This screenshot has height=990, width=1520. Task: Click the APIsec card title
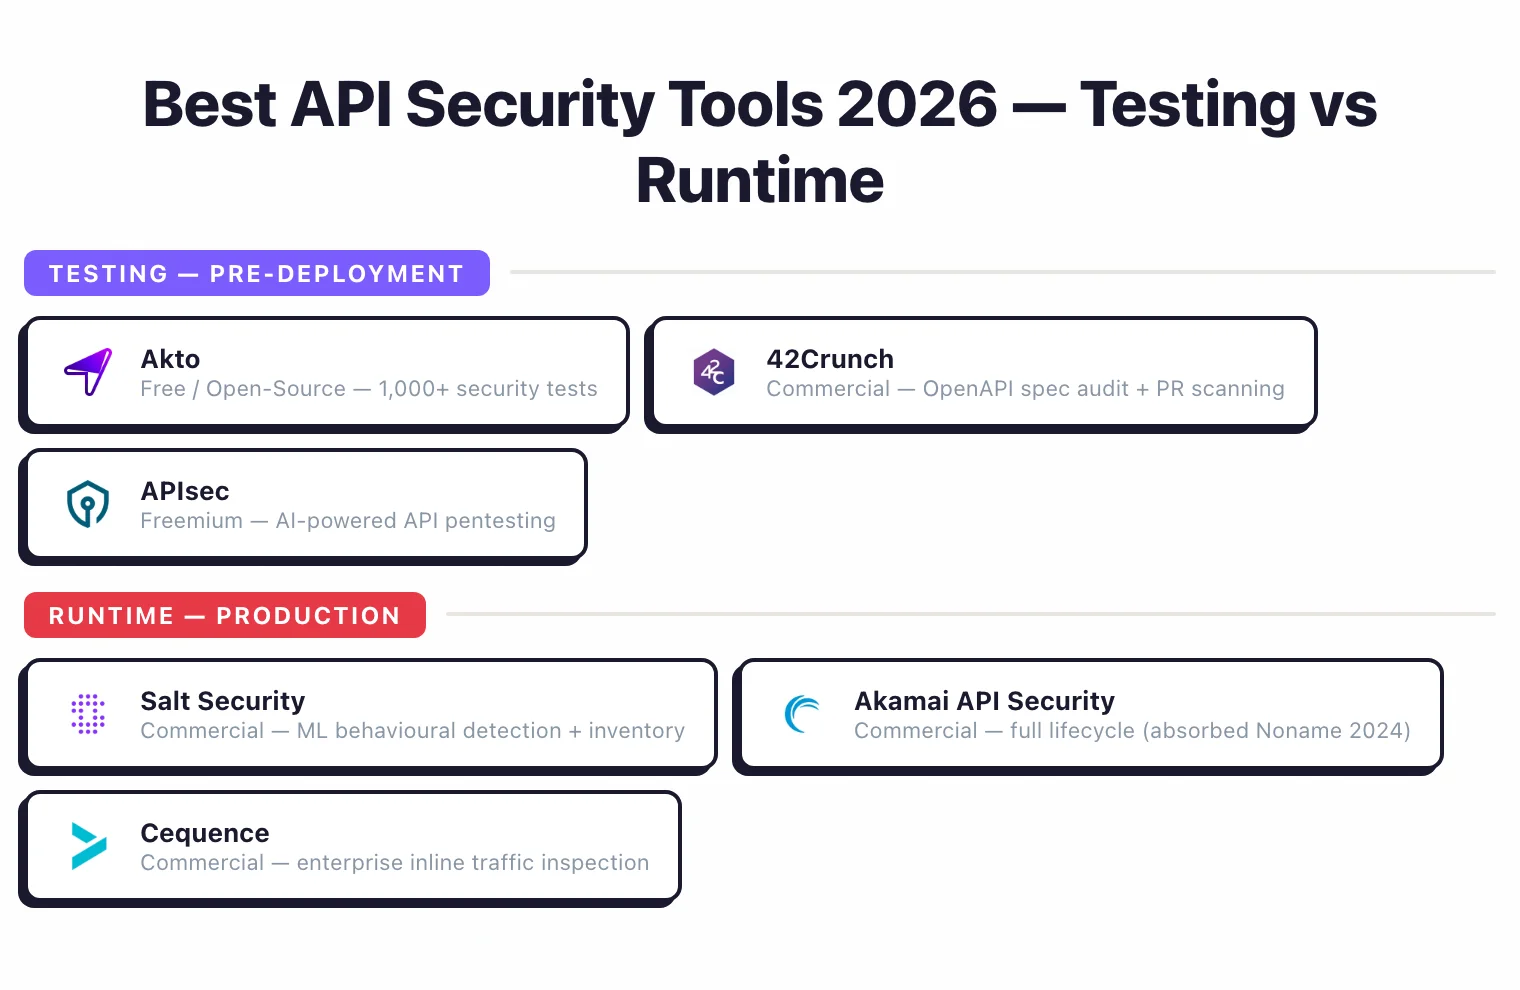pos(185,491)
